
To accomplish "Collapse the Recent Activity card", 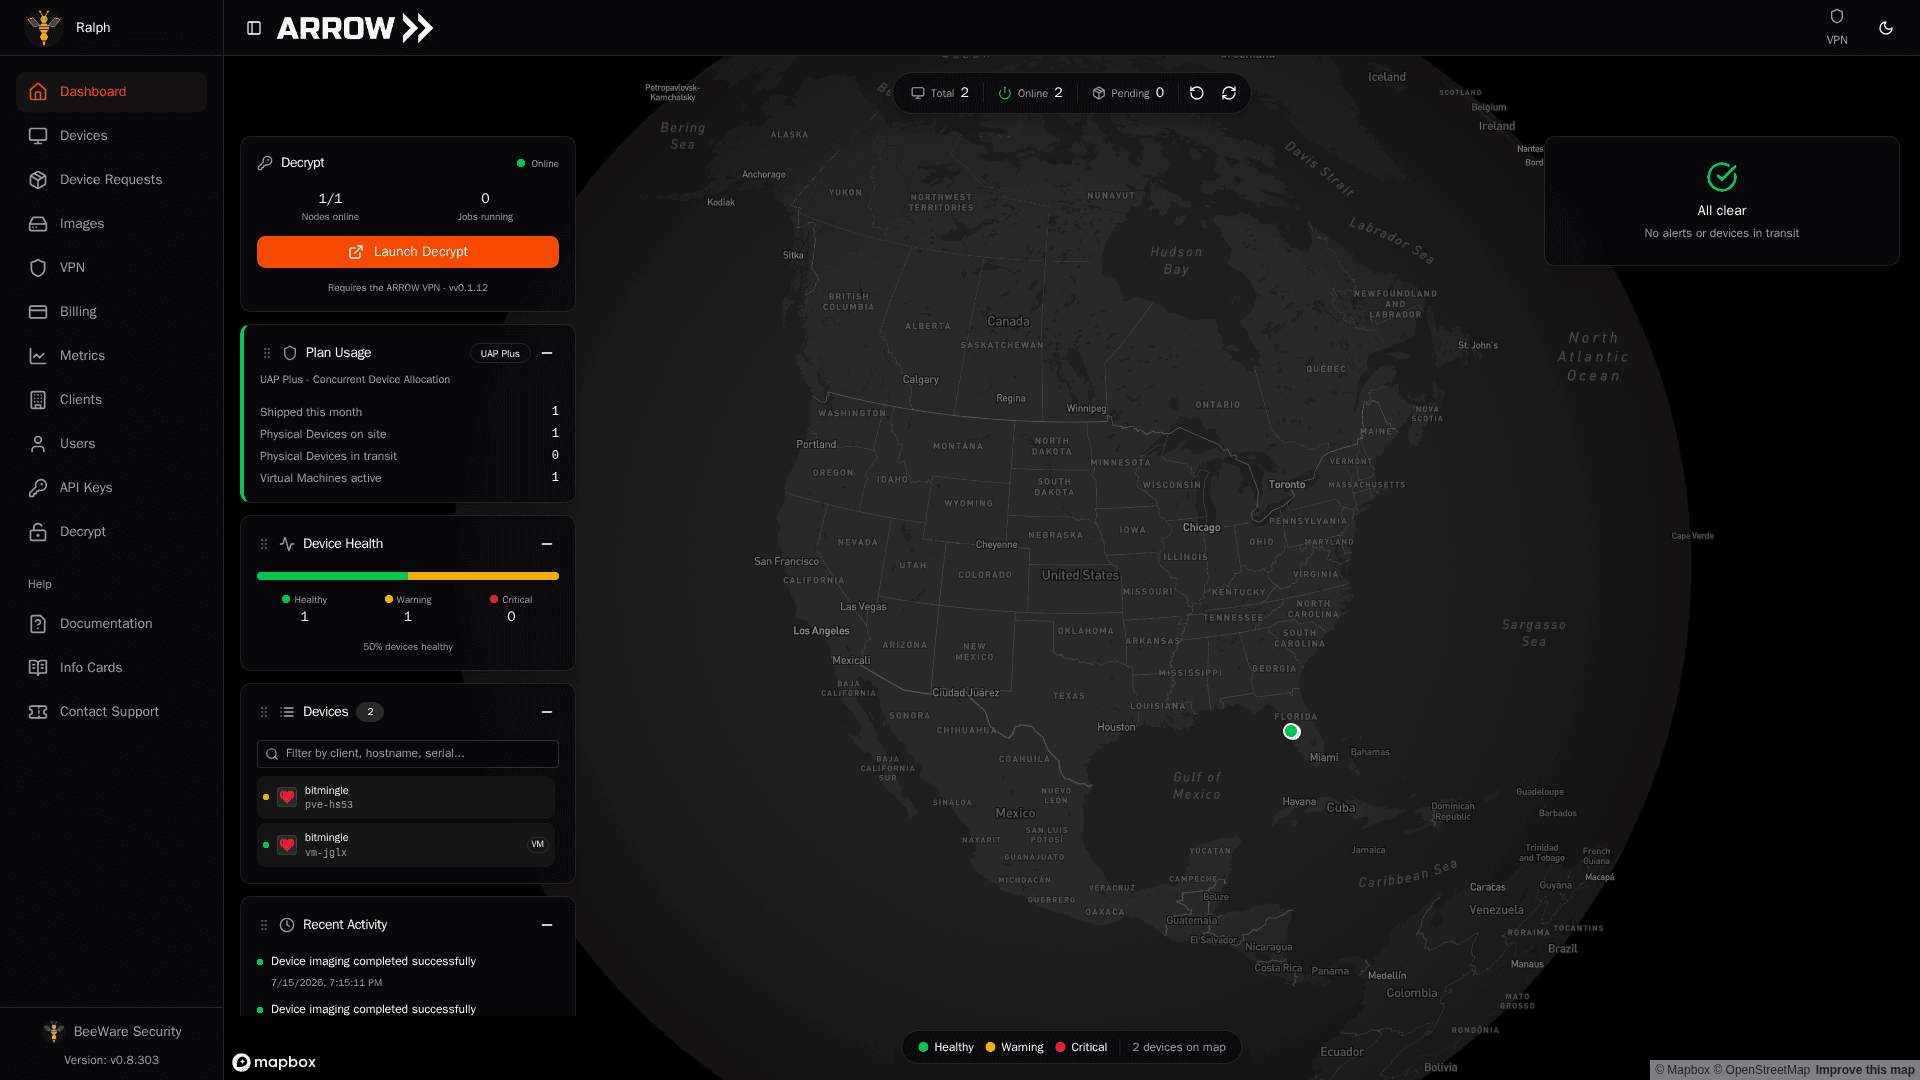I will coord(547,925).
